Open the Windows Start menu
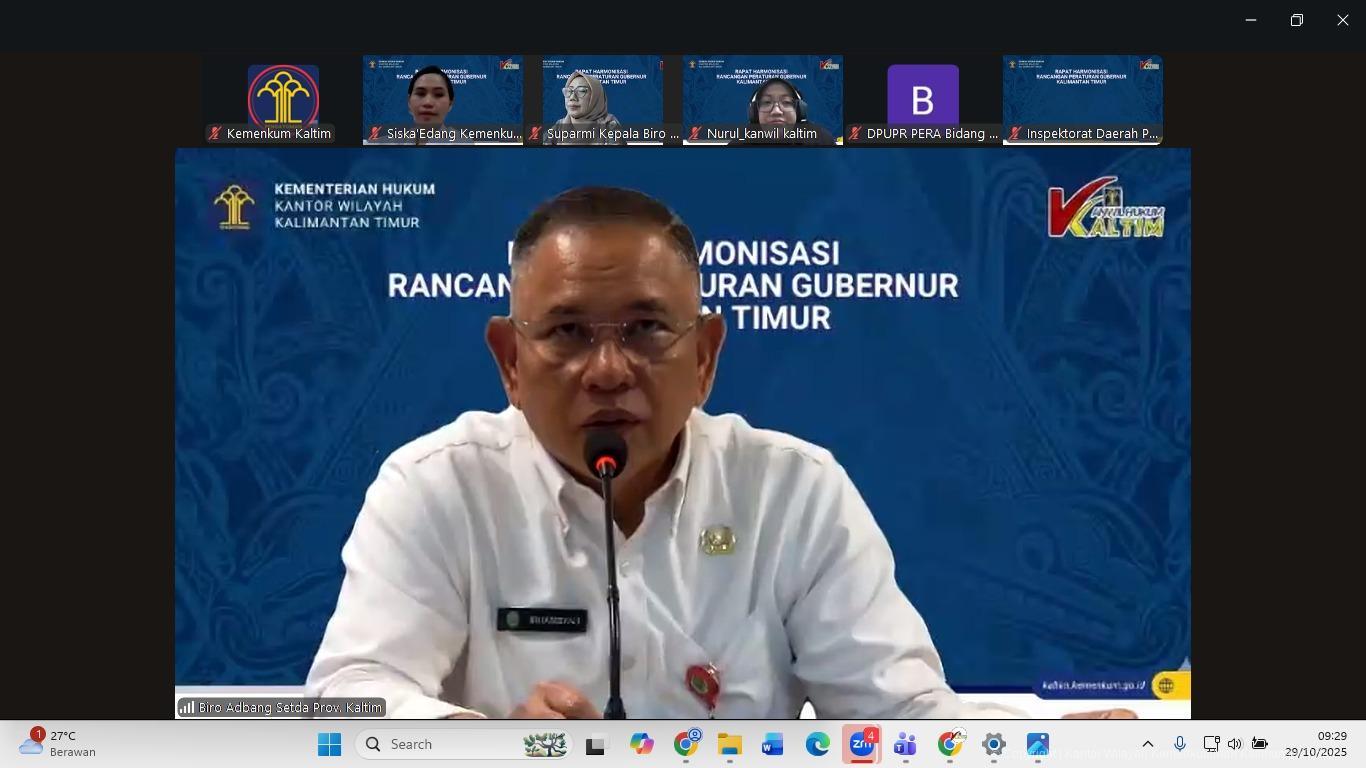 [329, 744]
